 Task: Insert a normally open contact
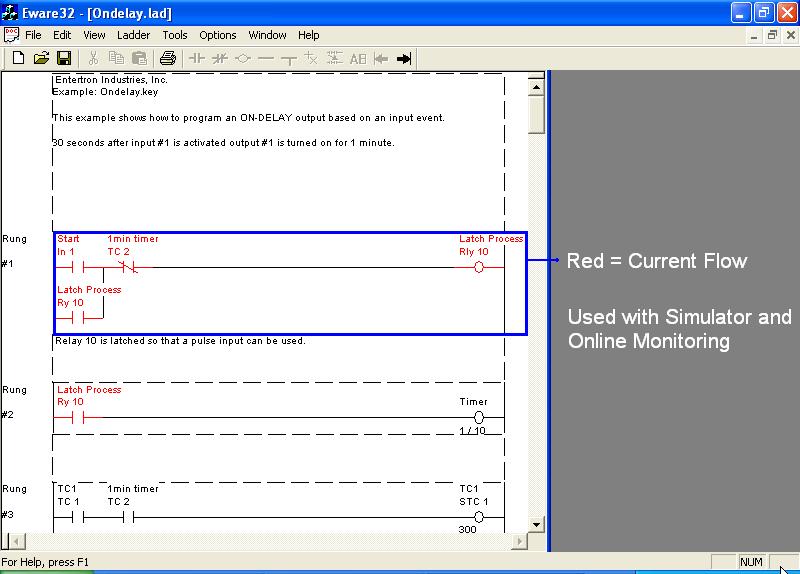point(197,59)
